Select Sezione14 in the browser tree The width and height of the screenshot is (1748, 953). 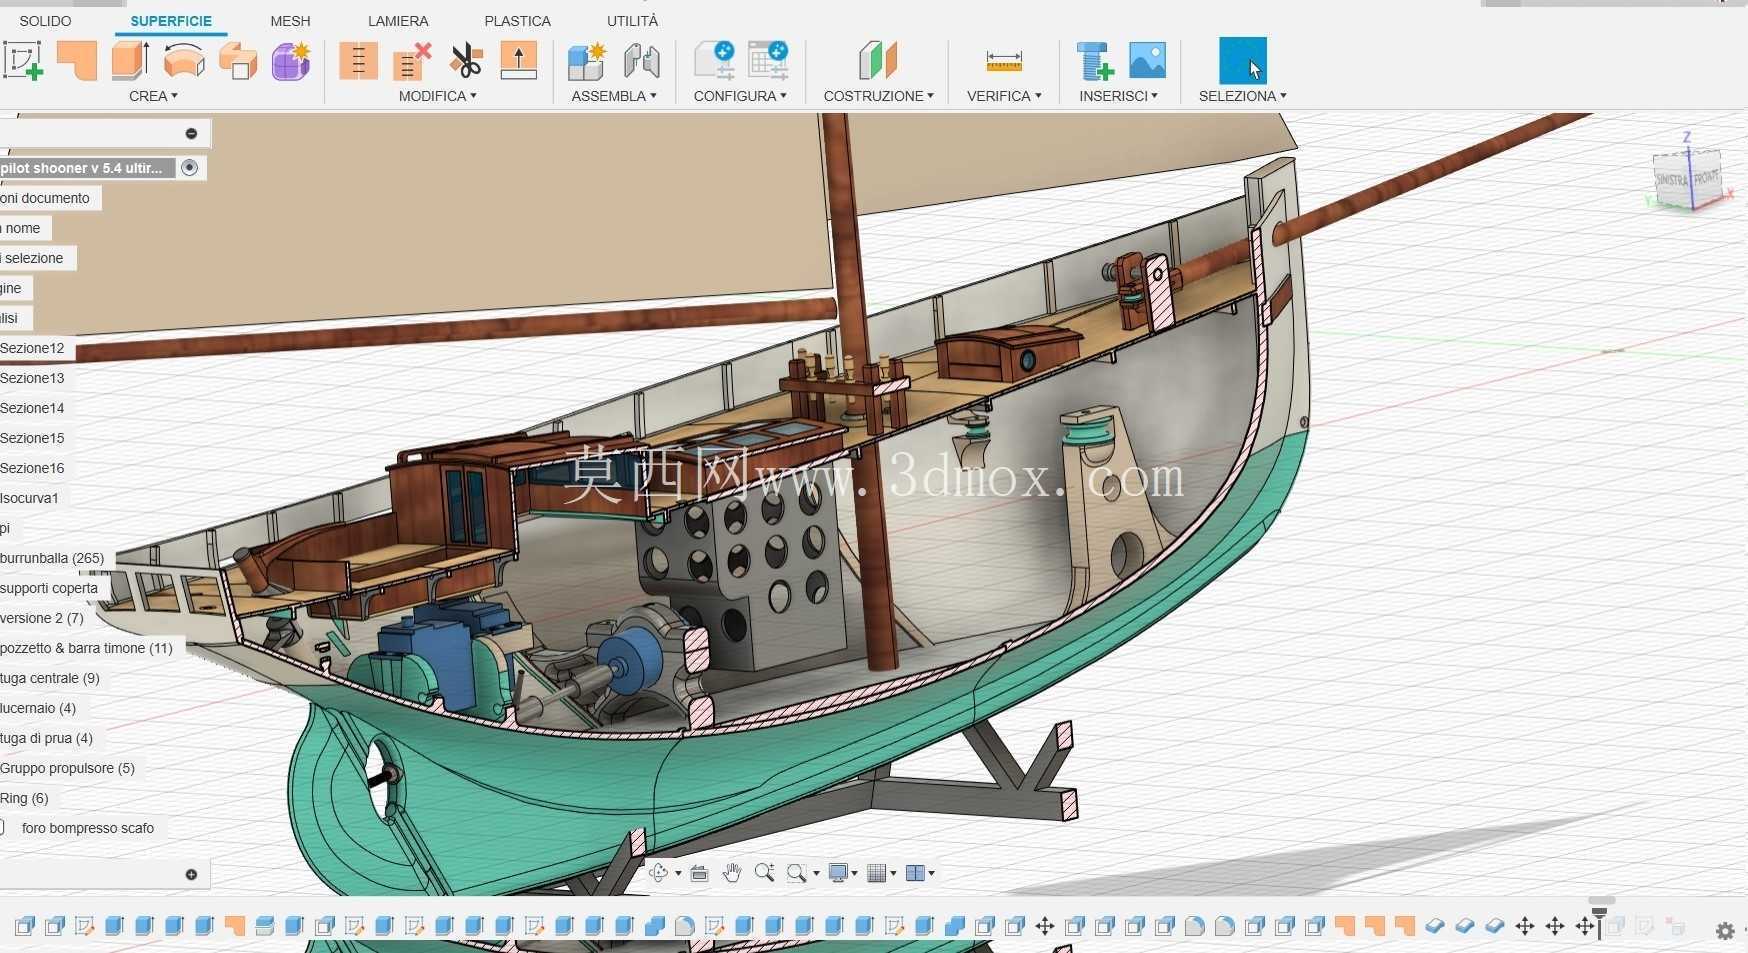32,408
